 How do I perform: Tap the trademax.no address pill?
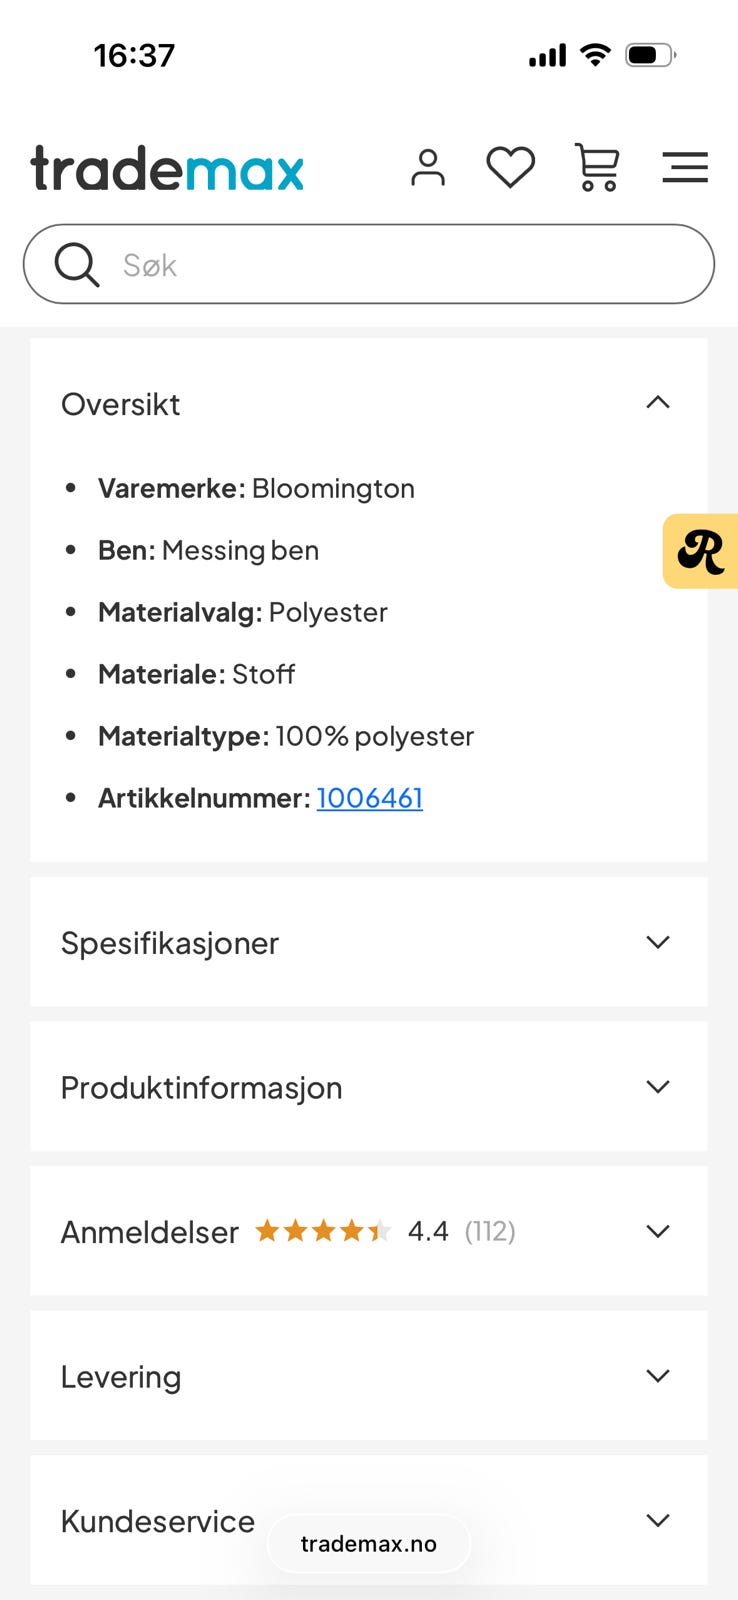(369, 1544)
